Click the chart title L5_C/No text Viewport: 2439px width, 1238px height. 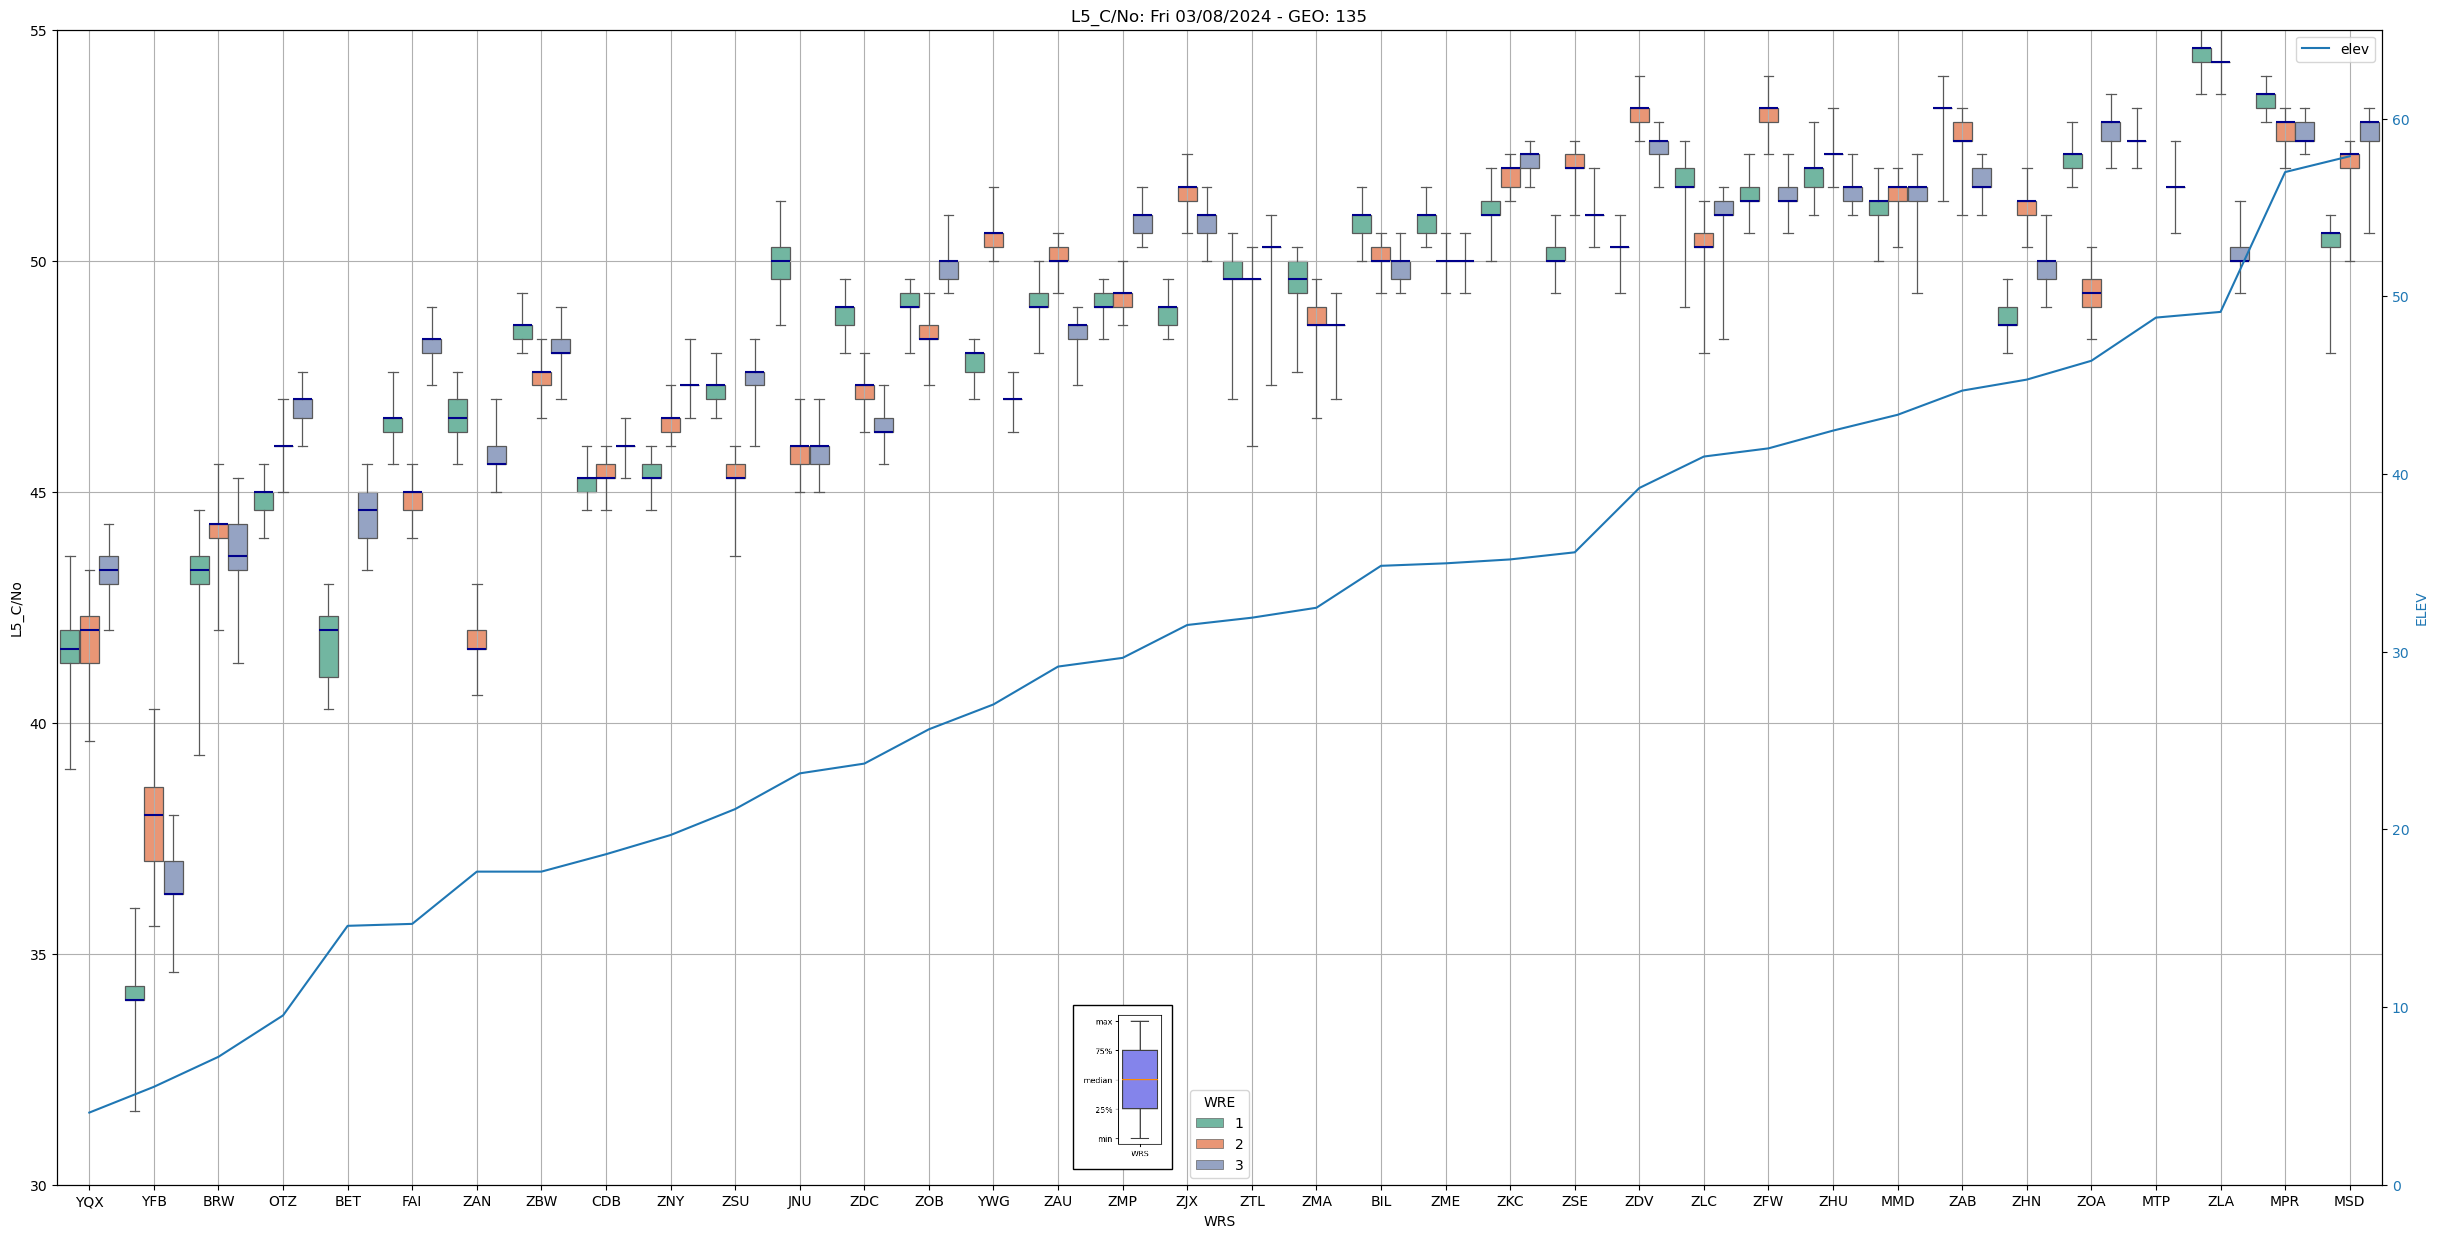pos(1218,16)
